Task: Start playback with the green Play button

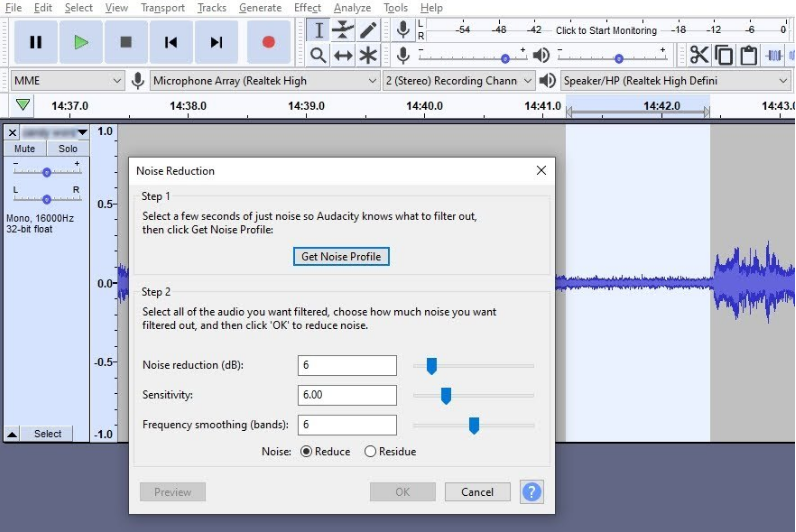Action: 81,42
